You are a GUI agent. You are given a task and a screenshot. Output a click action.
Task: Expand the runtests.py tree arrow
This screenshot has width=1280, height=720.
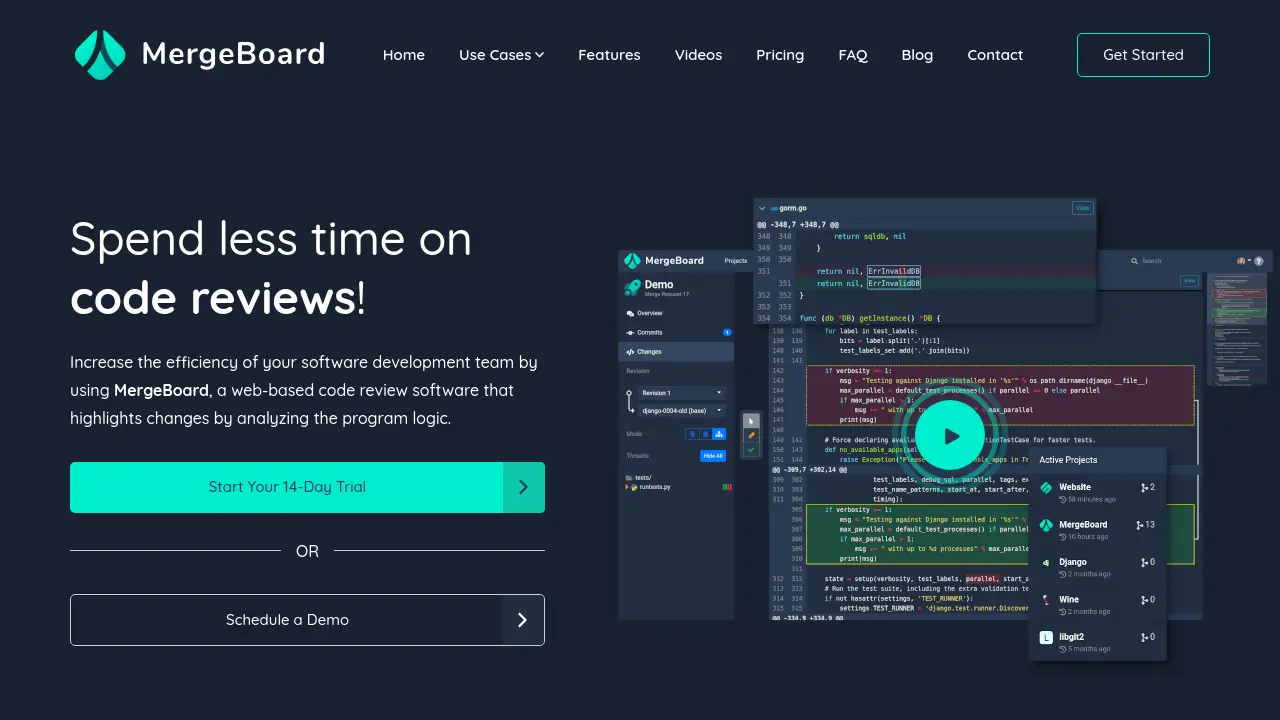(627, 487)
